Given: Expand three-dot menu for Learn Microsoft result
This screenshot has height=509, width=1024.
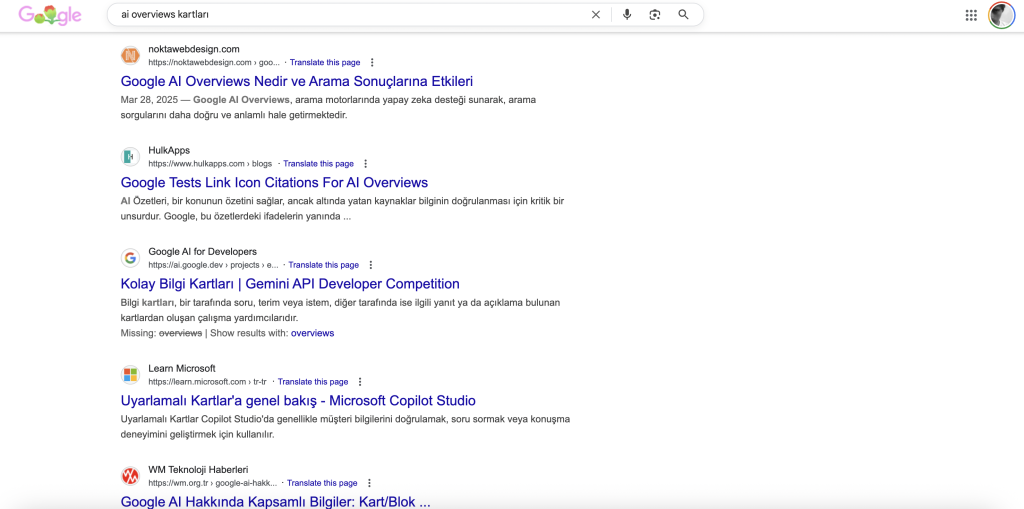Looking at the screenshot, I should (361, 382).
